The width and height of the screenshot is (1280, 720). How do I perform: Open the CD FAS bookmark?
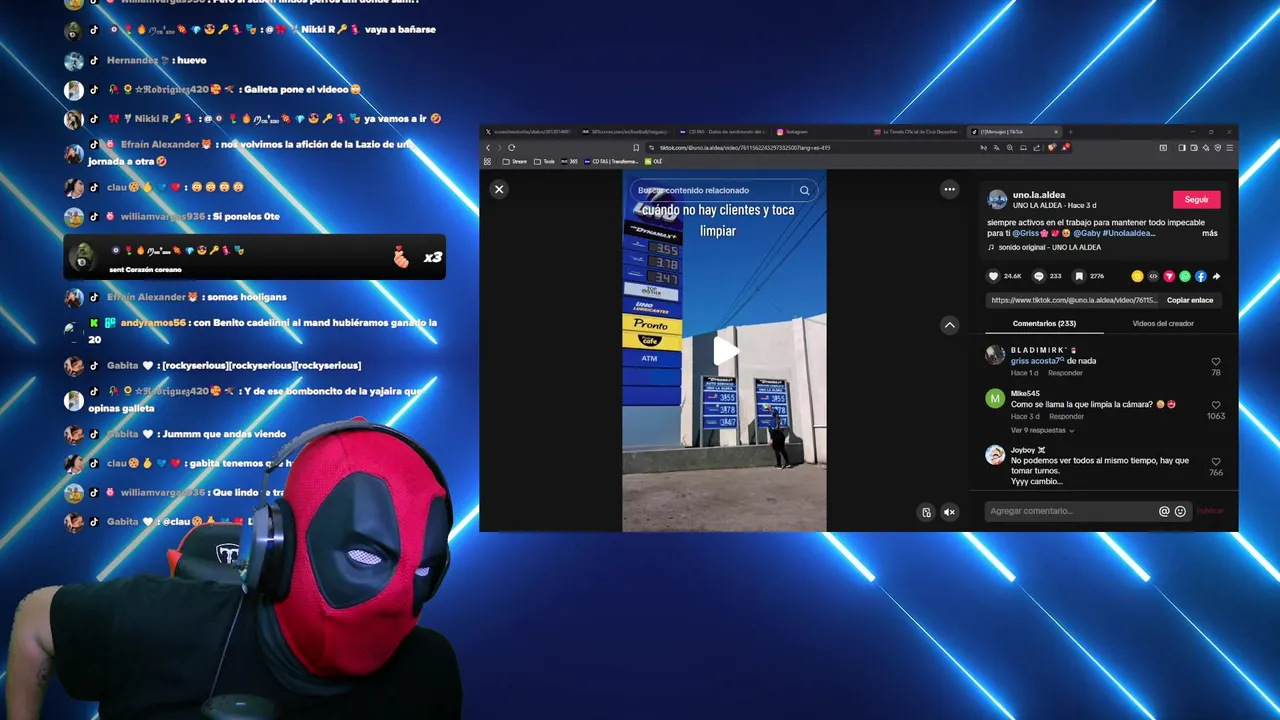(x=610, y=161)
